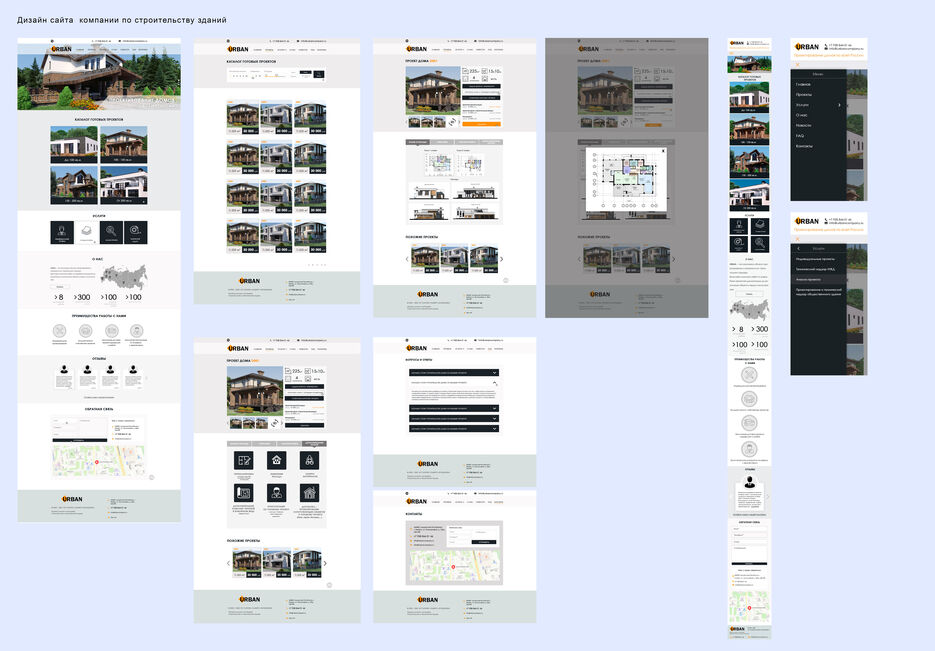The height and width of the screenshot is (651, 935).
Task: Select Контакты in the mobile main menu
Action: click(804, 146)
